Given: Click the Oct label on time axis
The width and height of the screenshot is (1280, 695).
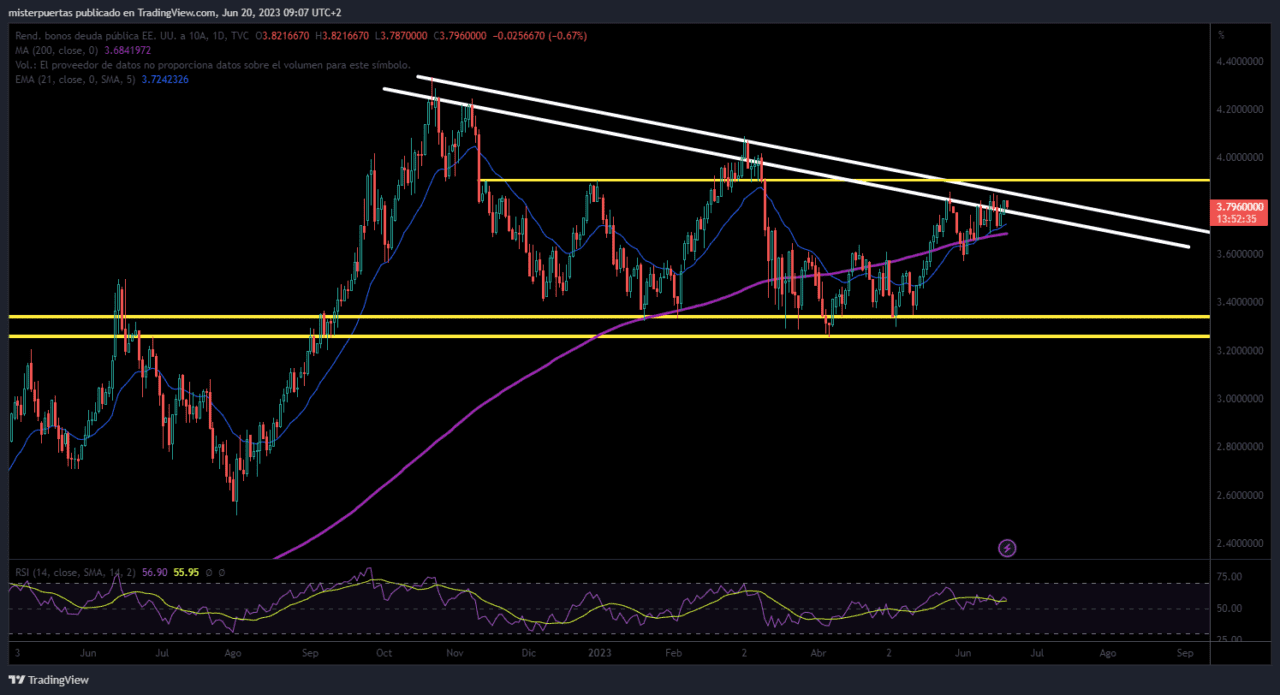Looking at the screenshot, I should 384,653.
